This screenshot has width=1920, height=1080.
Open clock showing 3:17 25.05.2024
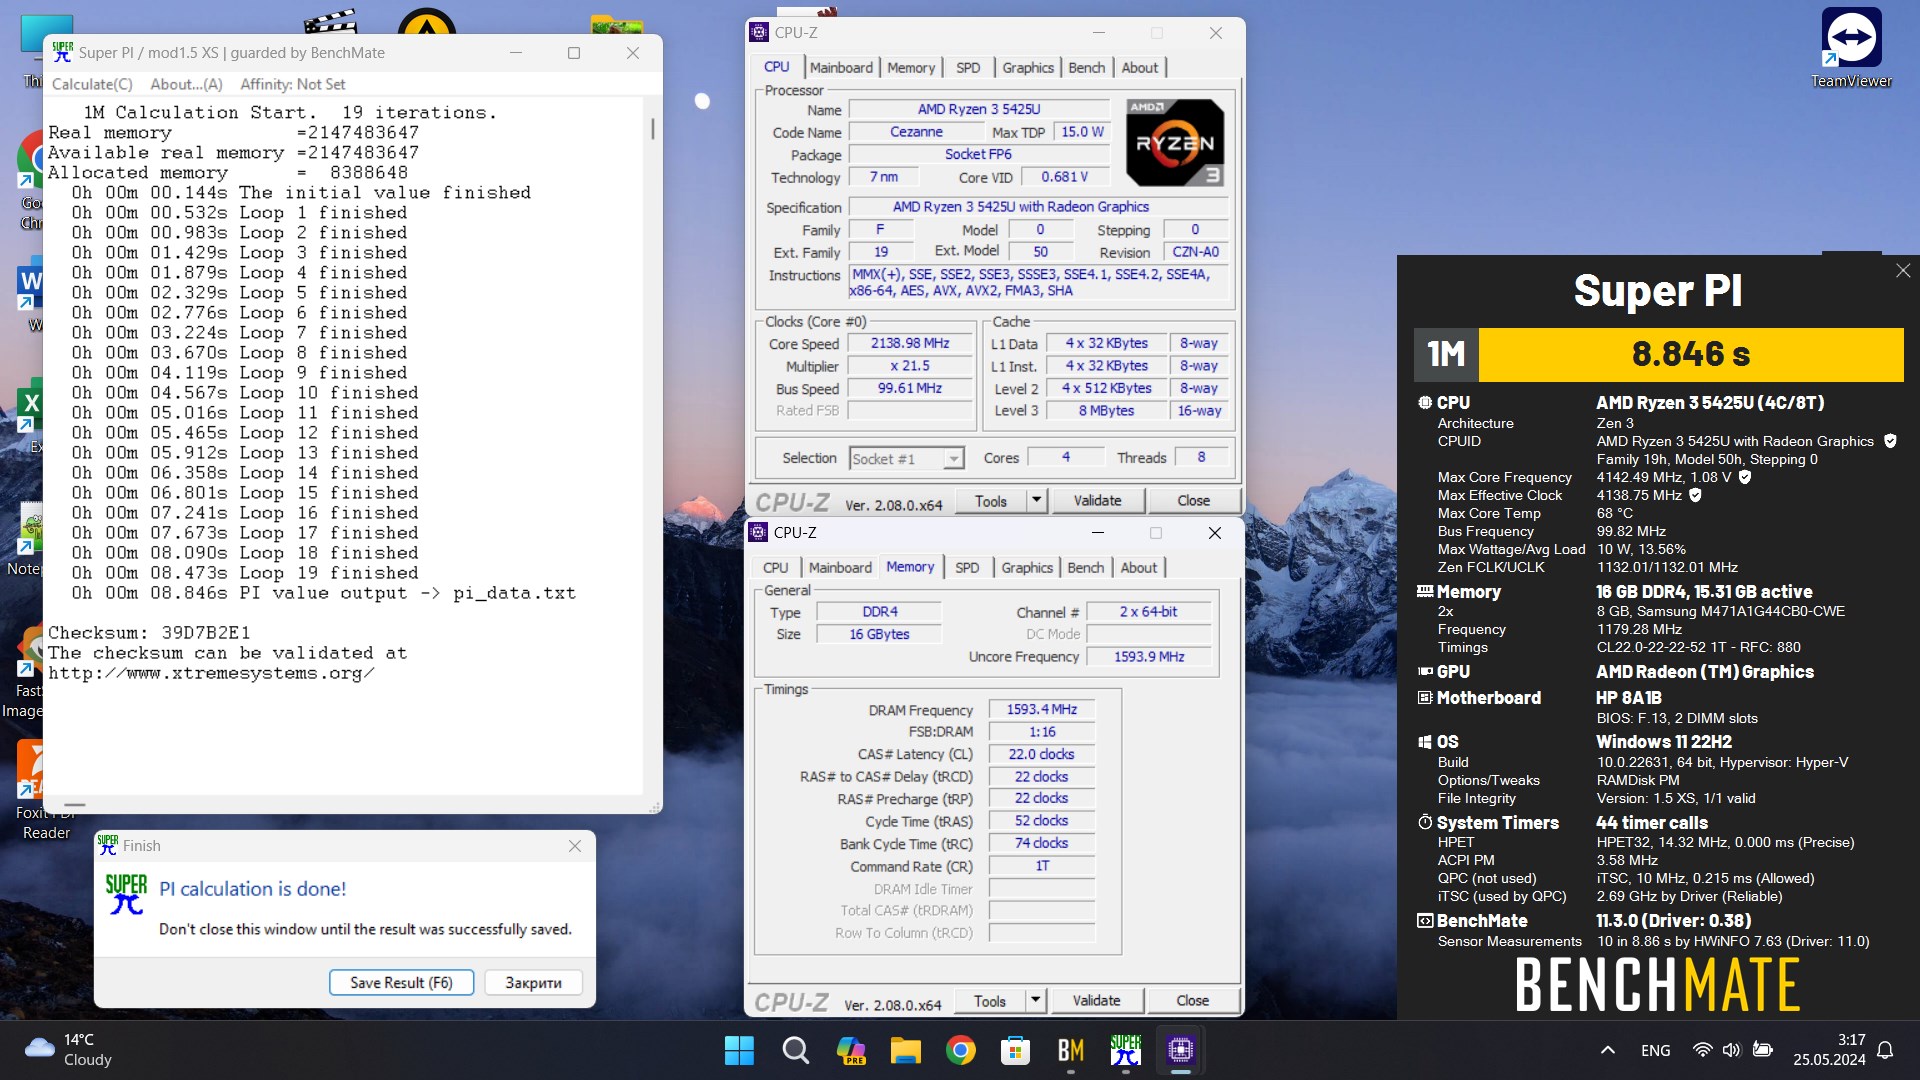(1829, 1050)
